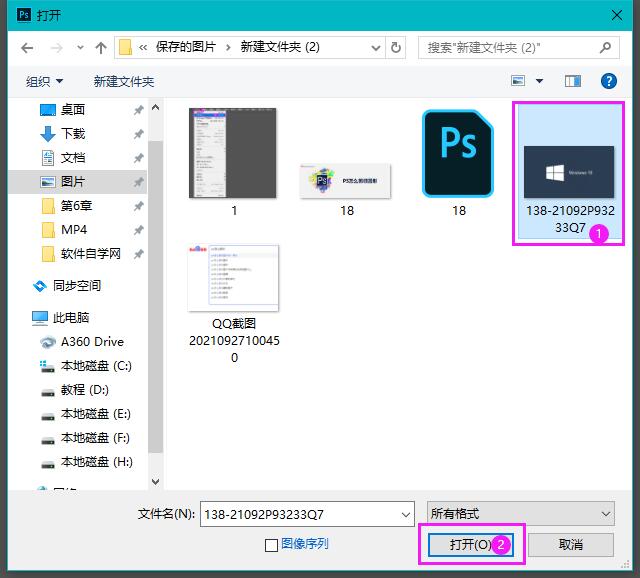
Task: Select 此电脑 in navigation pane
Action: (71, 318)
